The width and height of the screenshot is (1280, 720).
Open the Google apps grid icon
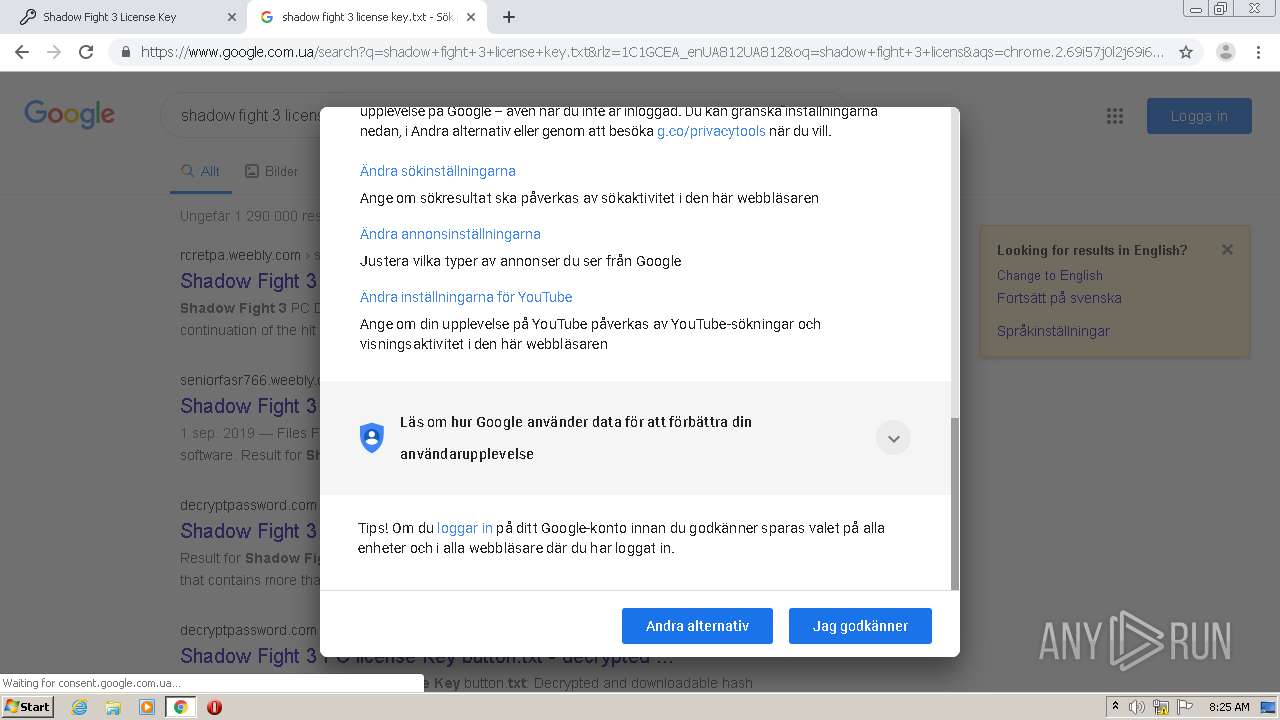pyautogui.click(x=1115, y=116)
